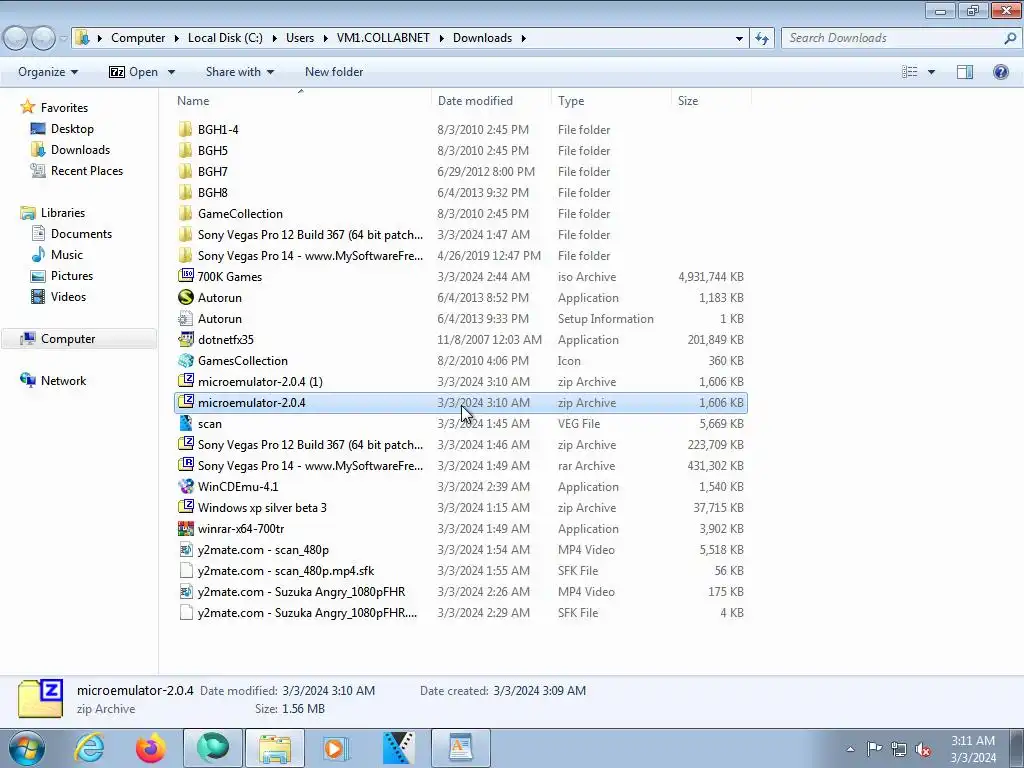This screenshot has width=1024, height=768.
Task: Click the zip thumbnail in details pane
Action: click(40, 699)
